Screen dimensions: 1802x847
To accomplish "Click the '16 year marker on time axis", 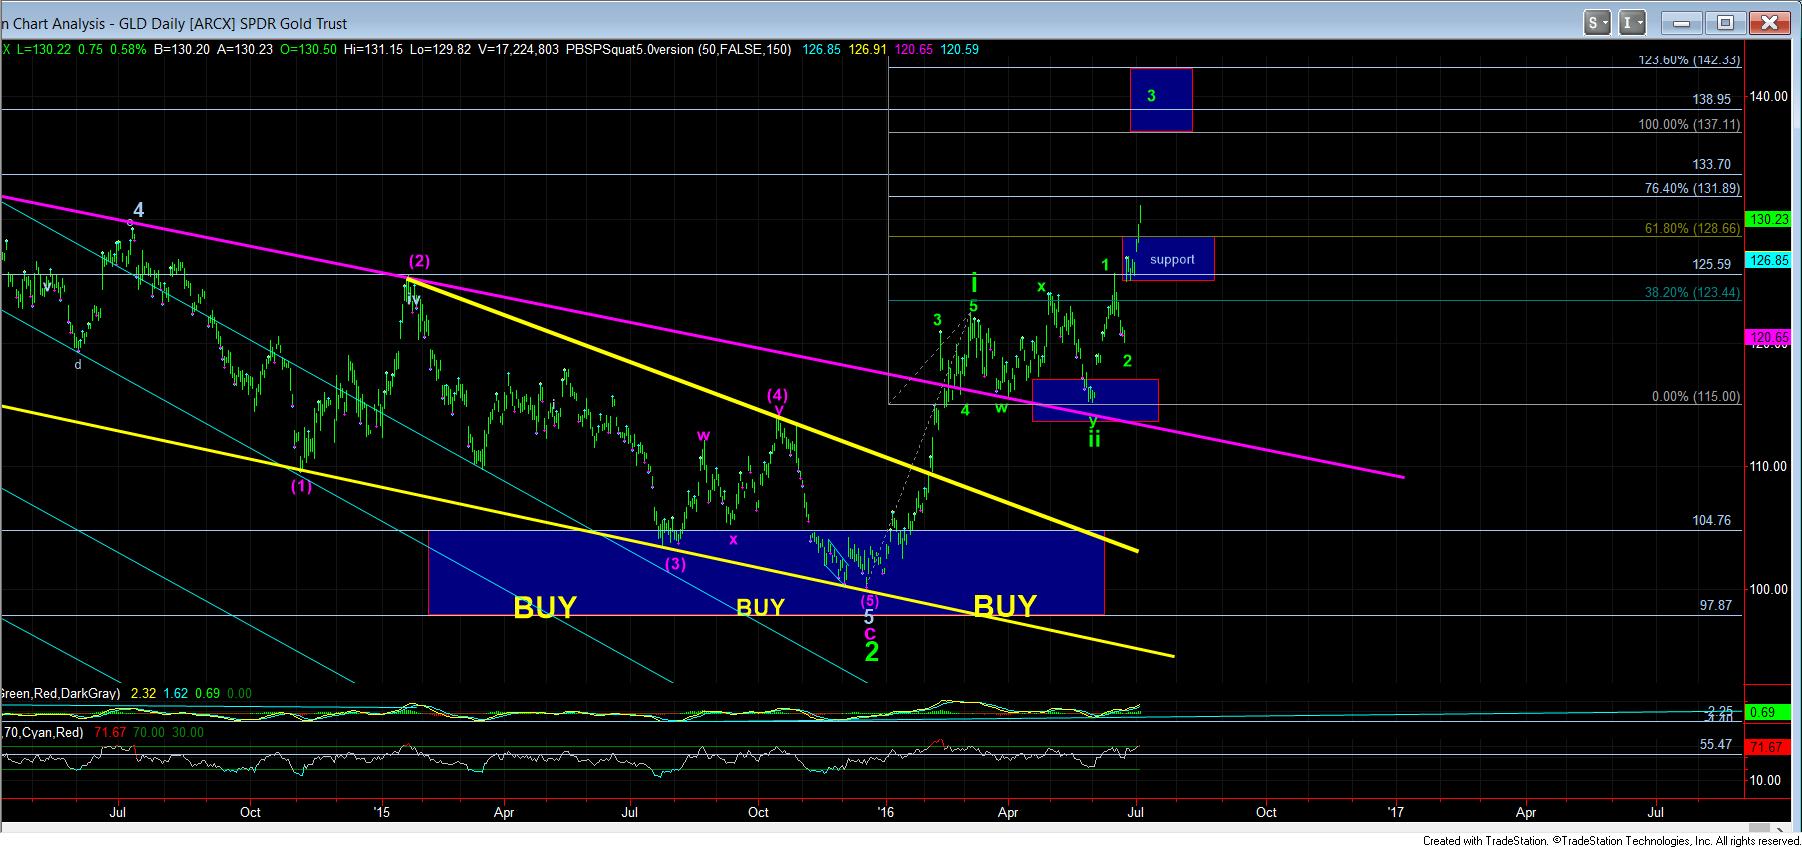I will (886, 812).
